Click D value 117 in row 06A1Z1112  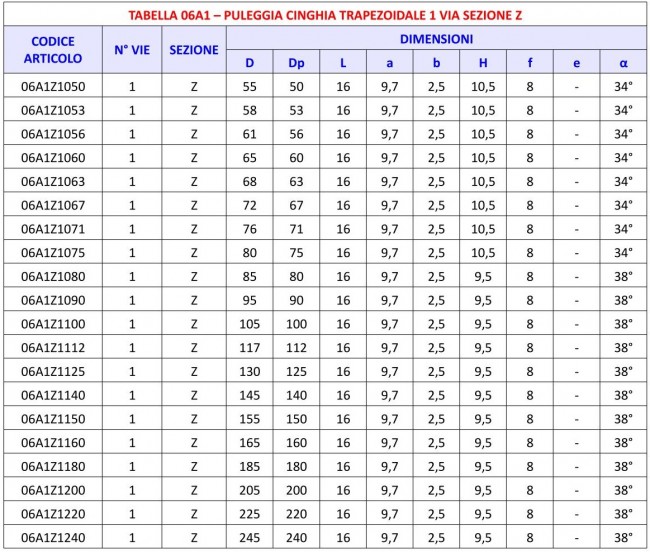(x=250, y=348)
